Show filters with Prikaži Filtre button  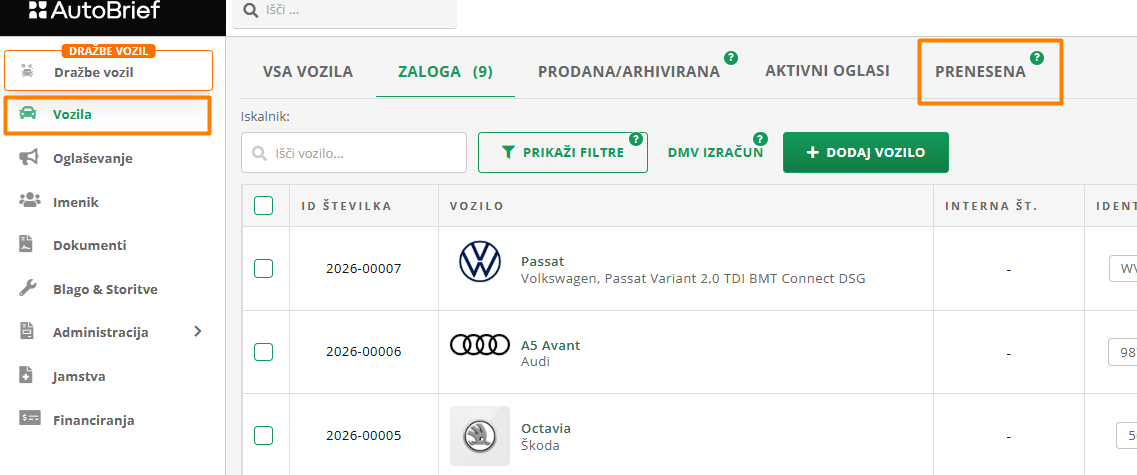(x=562, y=153)
